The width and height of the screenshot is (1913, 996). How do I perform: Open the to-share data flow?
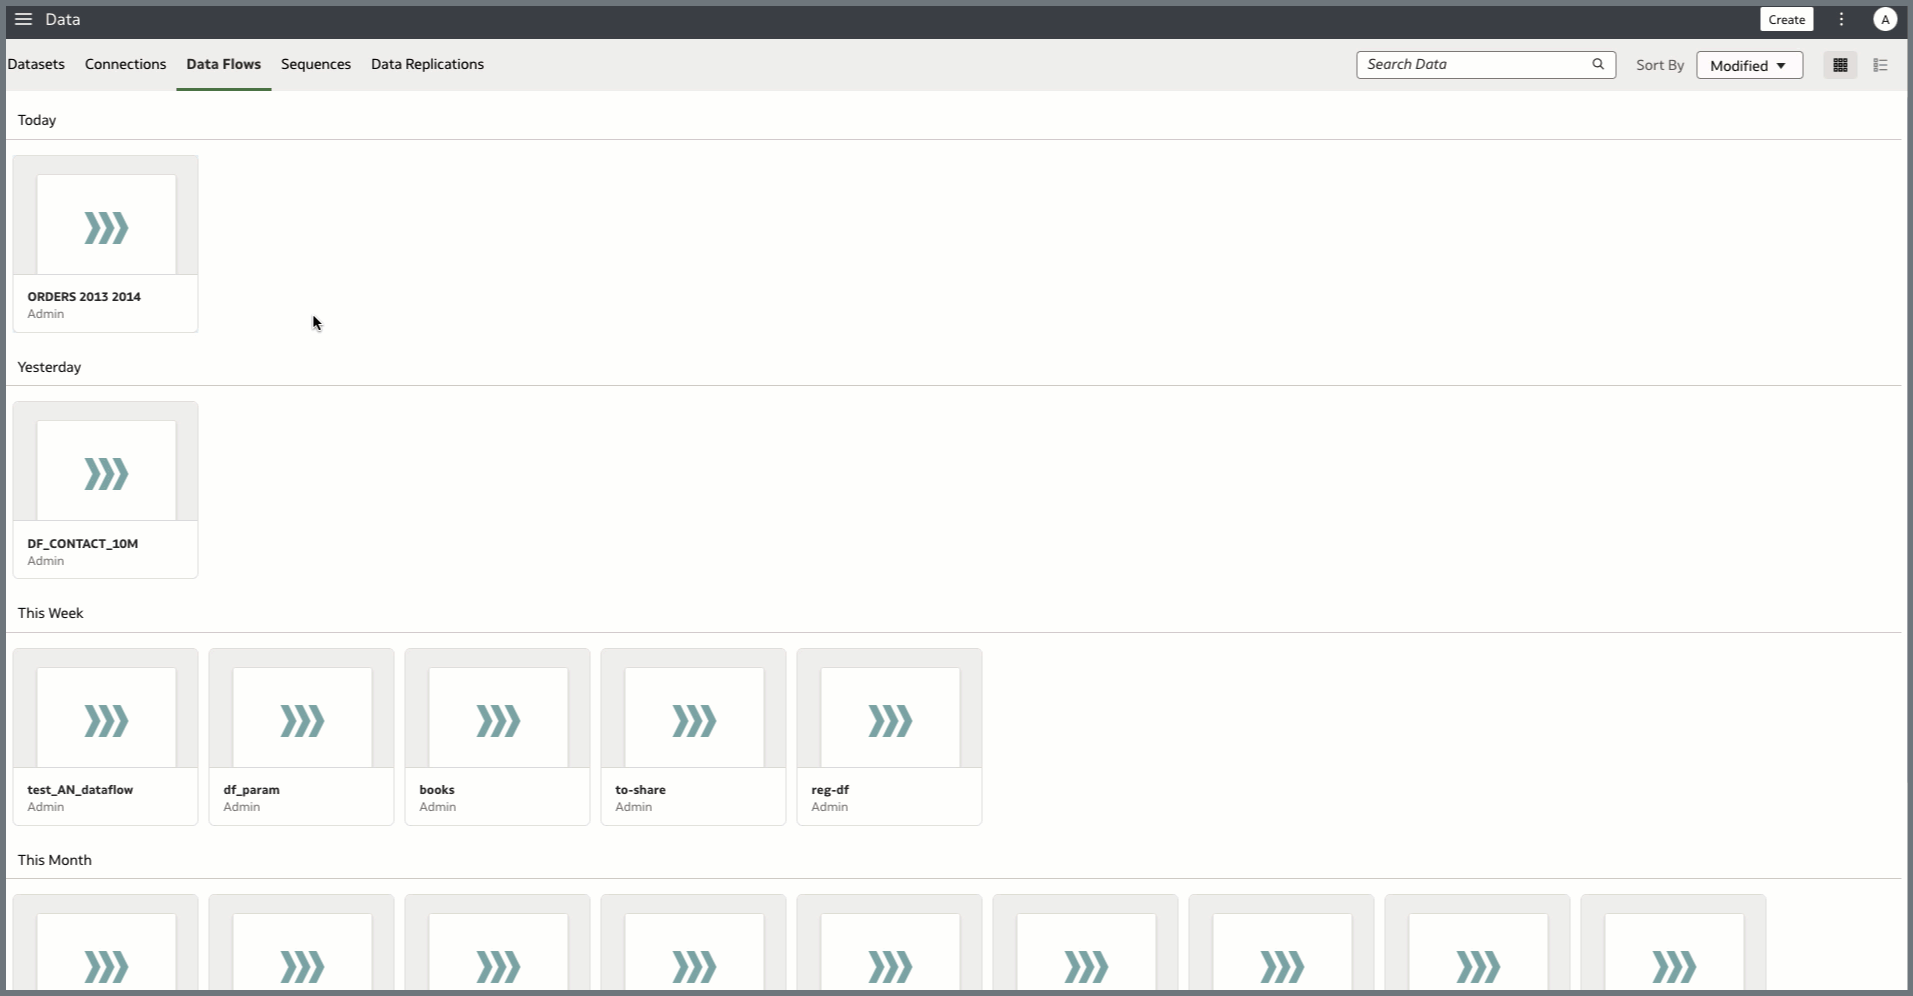tap(693, 718)
